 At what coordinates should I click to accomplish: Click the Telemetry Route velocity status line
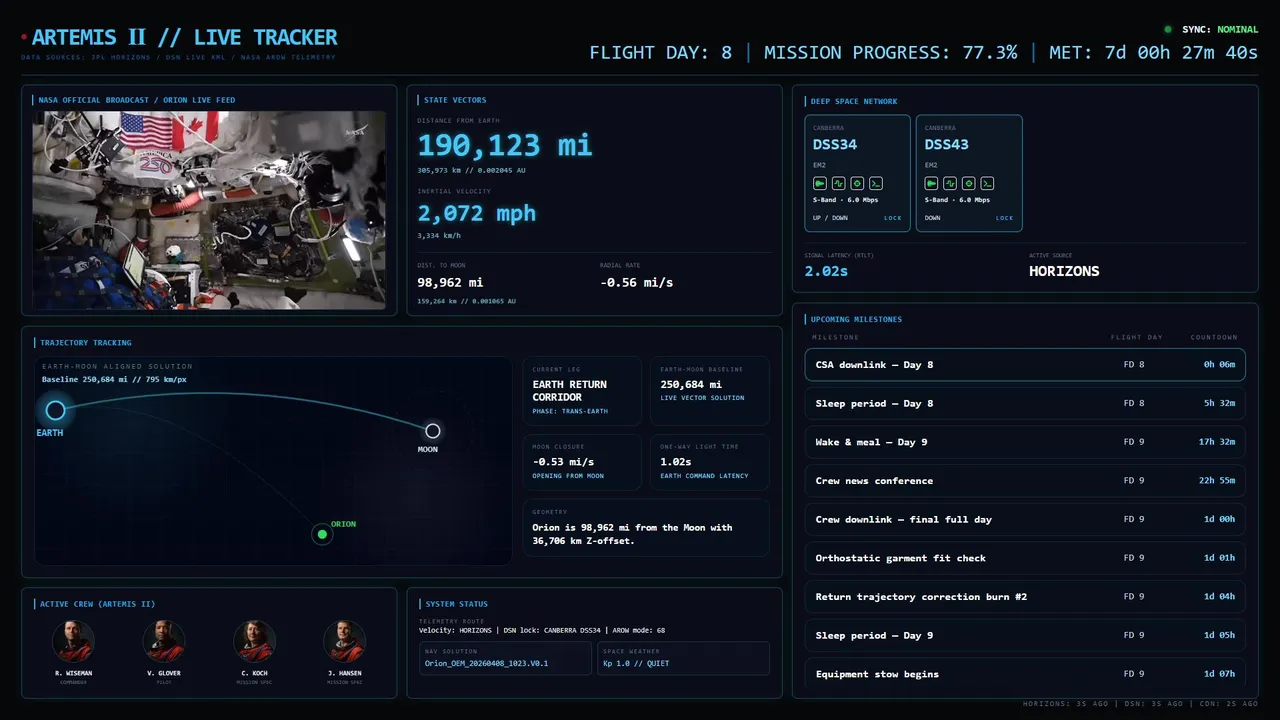tap(541, 630)
